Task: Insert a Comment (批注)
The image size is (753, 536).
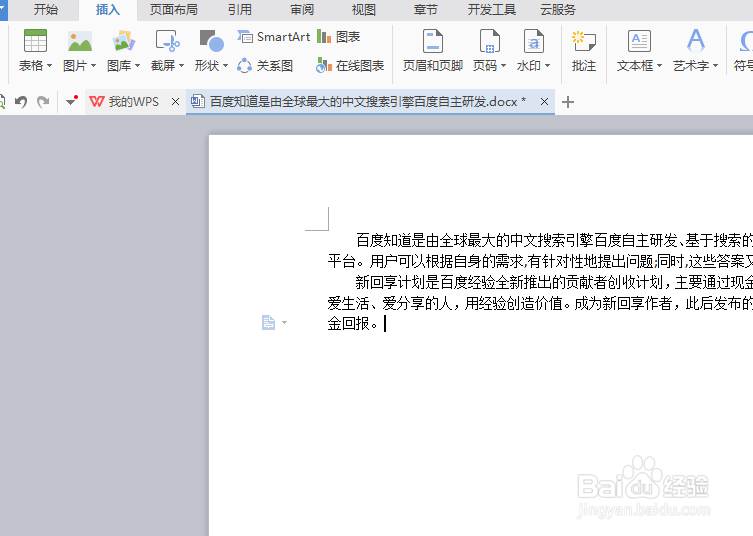Action: [x=584, y=50]
